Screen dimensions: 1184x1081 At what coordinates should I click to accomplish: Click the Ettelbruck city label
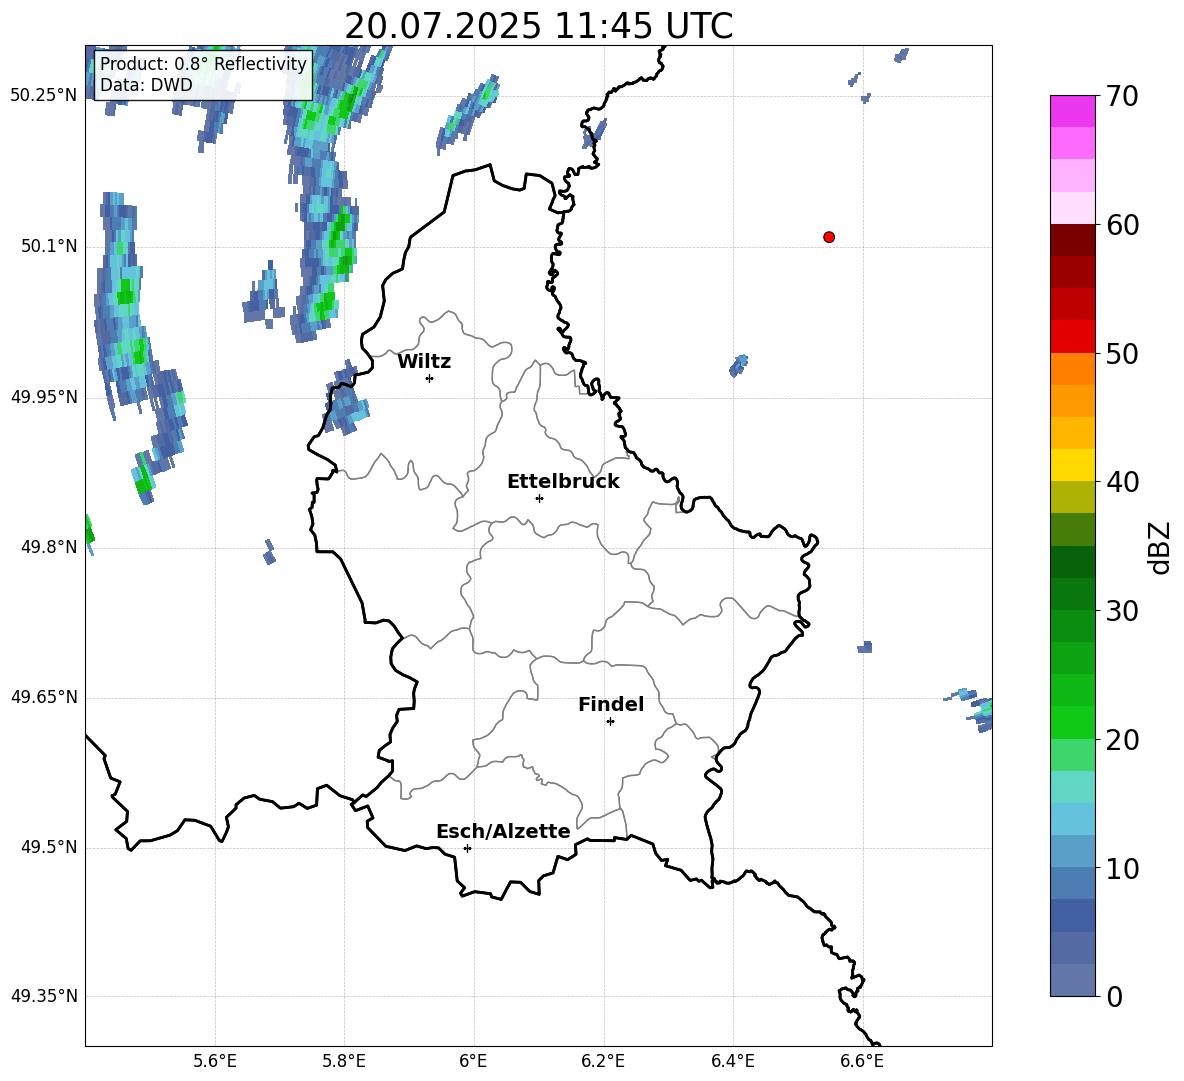[563, 482]
